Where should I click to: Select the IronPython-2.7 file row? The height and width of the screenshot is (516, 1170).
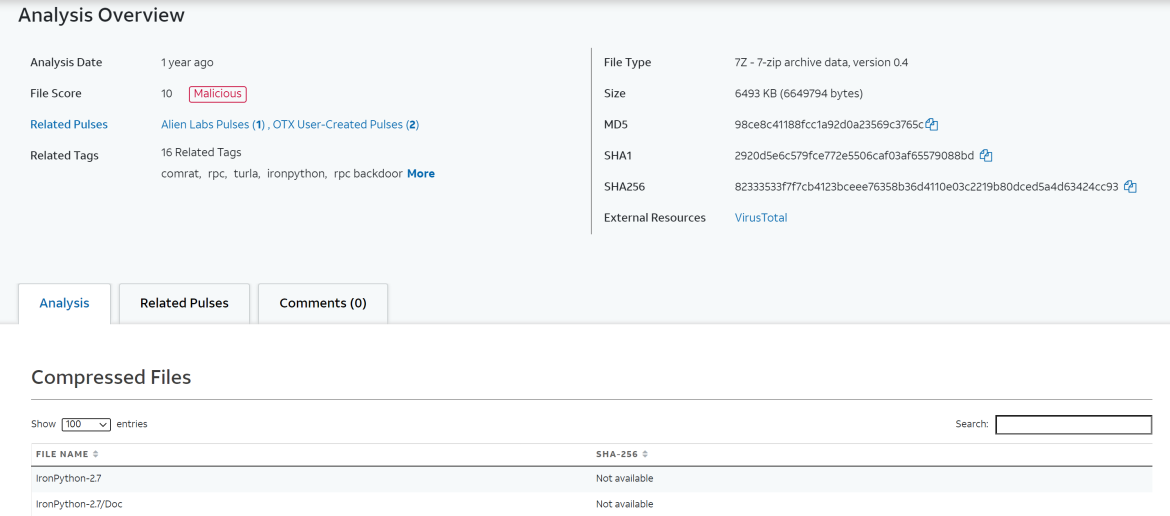(x=68, y=479)
